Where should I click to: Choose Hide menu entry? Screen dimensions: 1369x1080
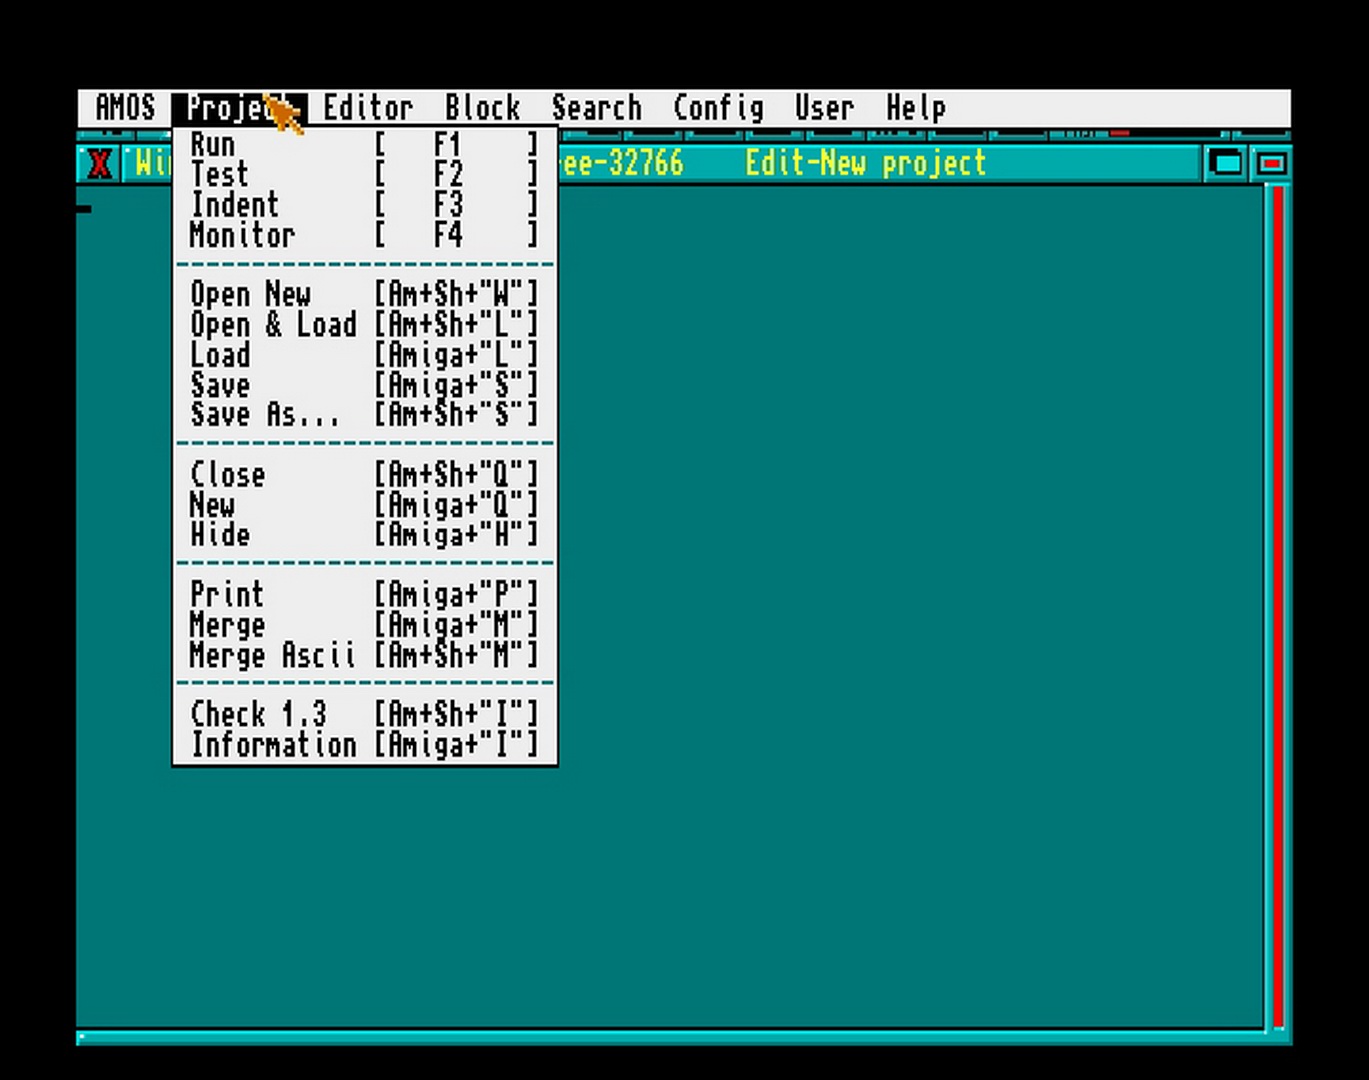pyautogui.click(x=365, y=534)
